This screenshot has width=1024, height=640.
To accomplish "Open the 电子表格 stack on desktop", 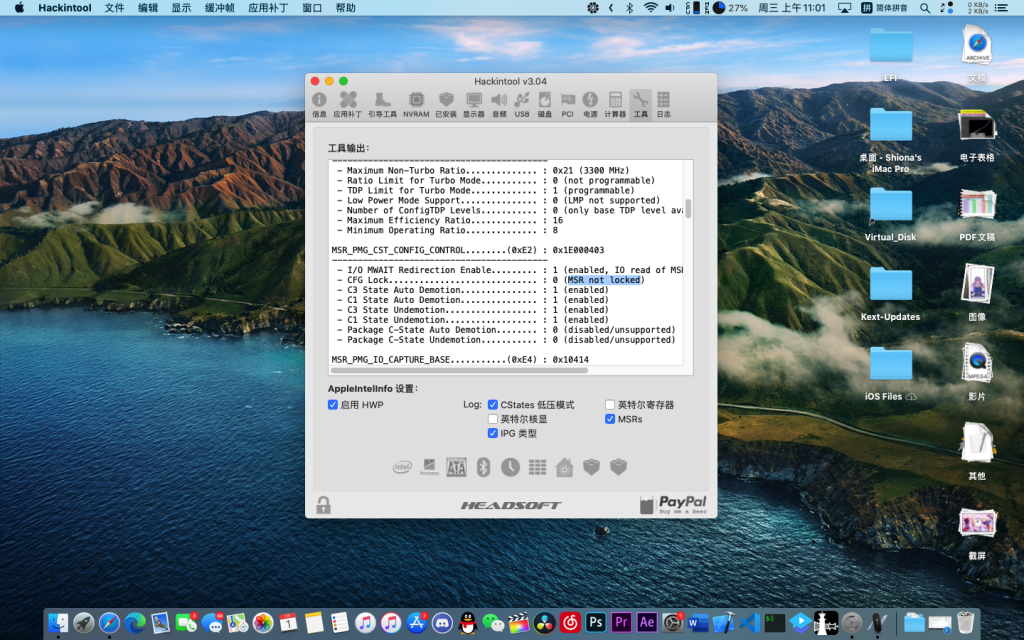I will [977, 125].
